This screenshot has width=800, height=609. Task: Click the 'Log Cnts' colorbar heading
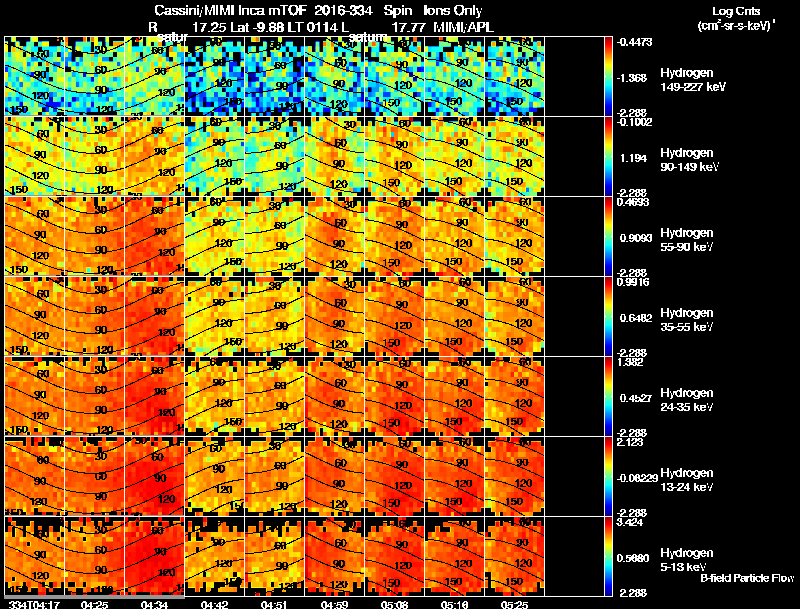736,11
